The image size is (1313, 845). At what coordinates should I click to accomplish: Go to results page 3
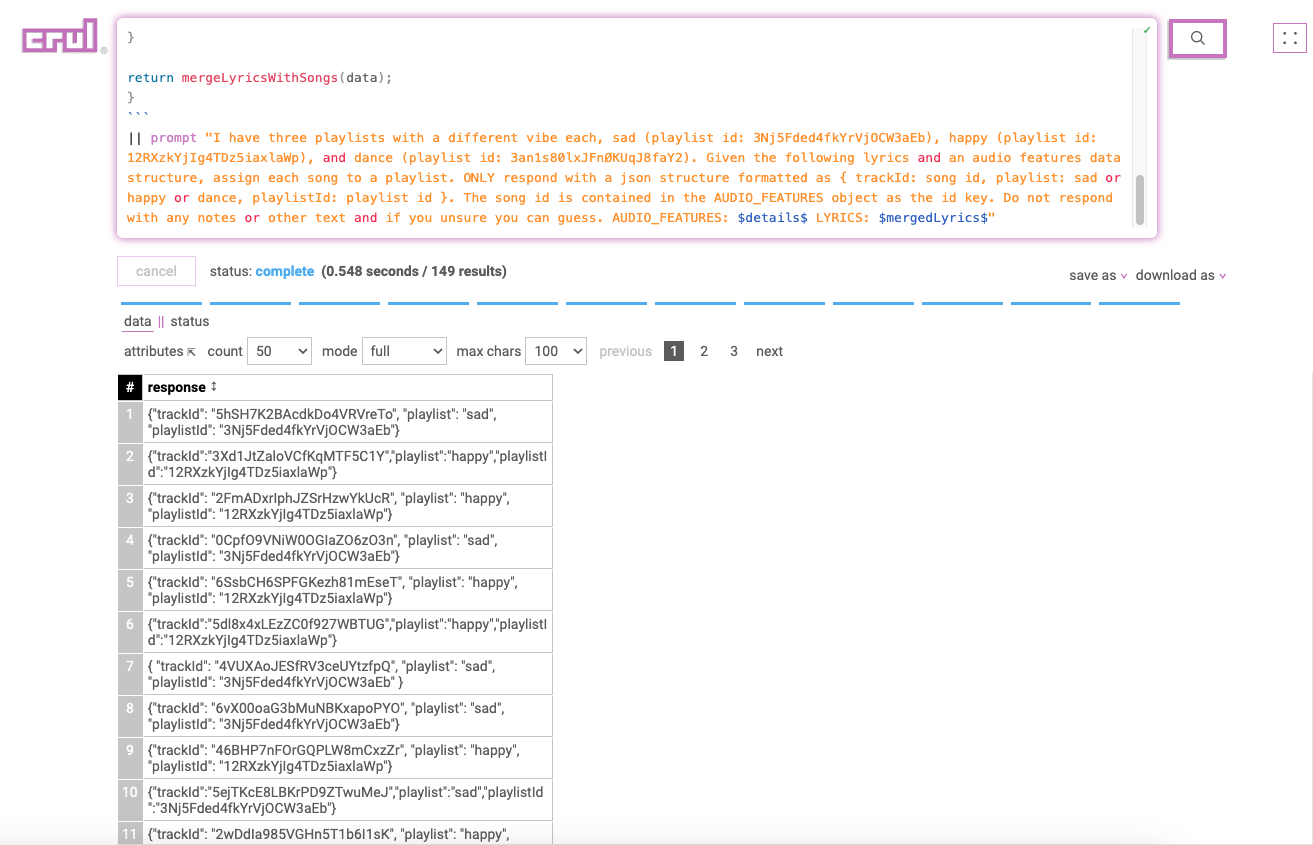coord(734,351)
